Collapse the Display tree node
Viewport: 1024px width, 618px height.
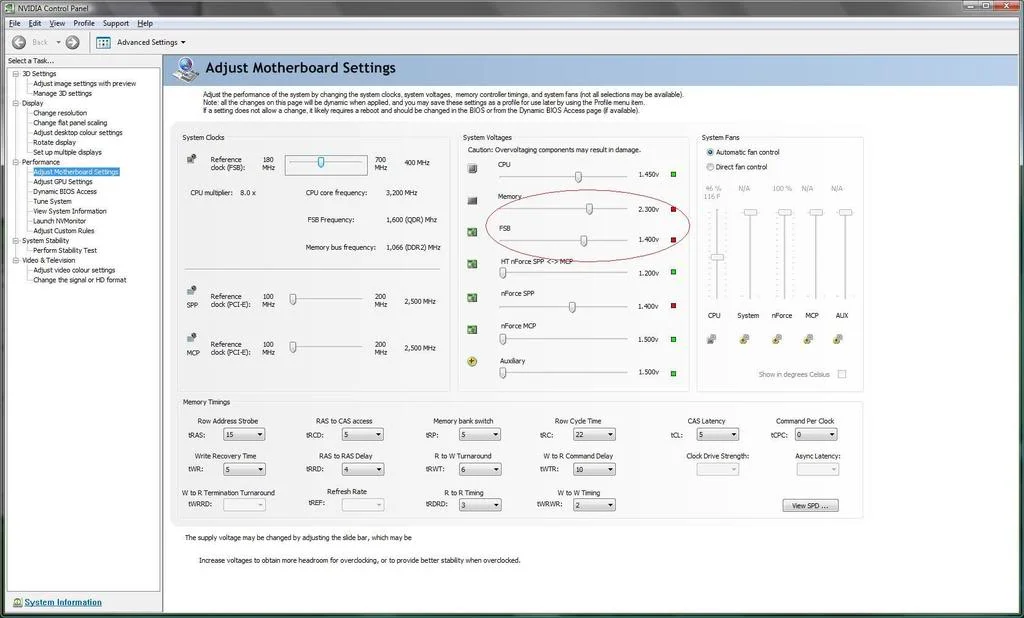pyautogui.click(x=16, y=103)
